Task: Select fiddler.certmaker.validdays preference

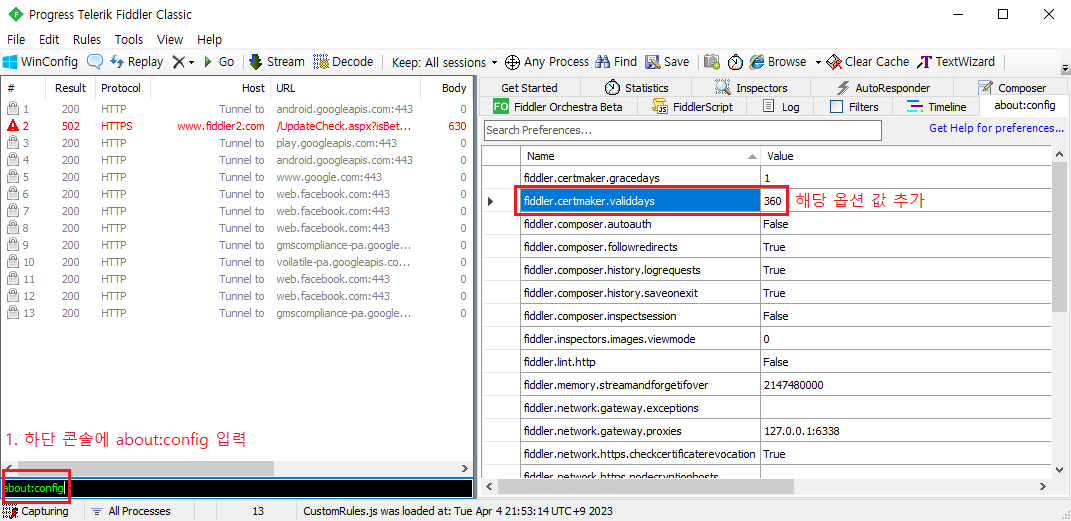Action: 640,201
